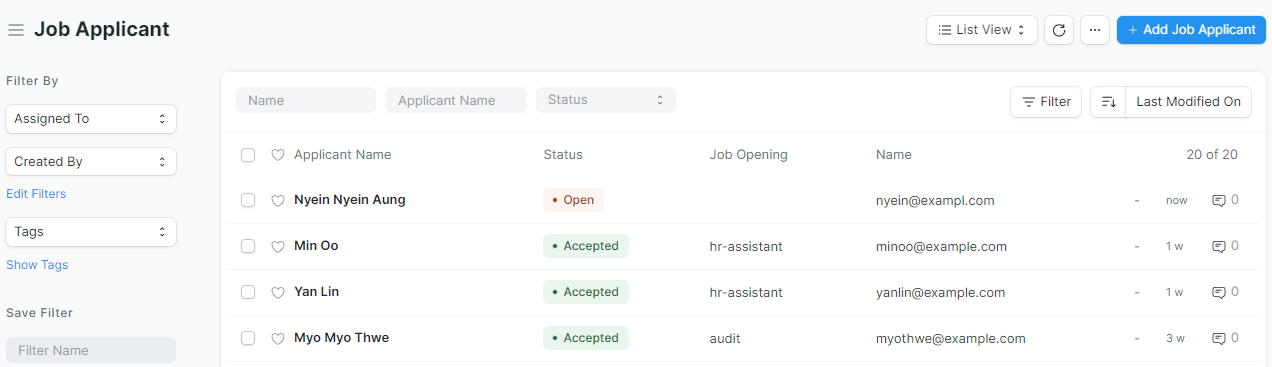Check the Myo Myo Thwe row checkbox
1272x367 pixels.
coord(248,338)
